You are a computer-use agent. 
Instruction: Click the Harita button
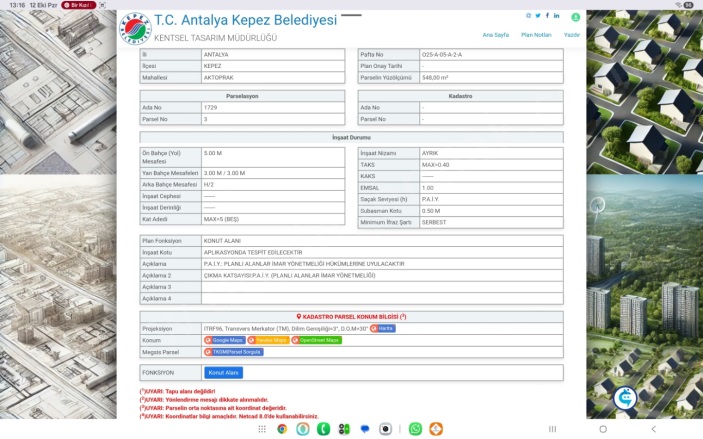tap(382, 328)
